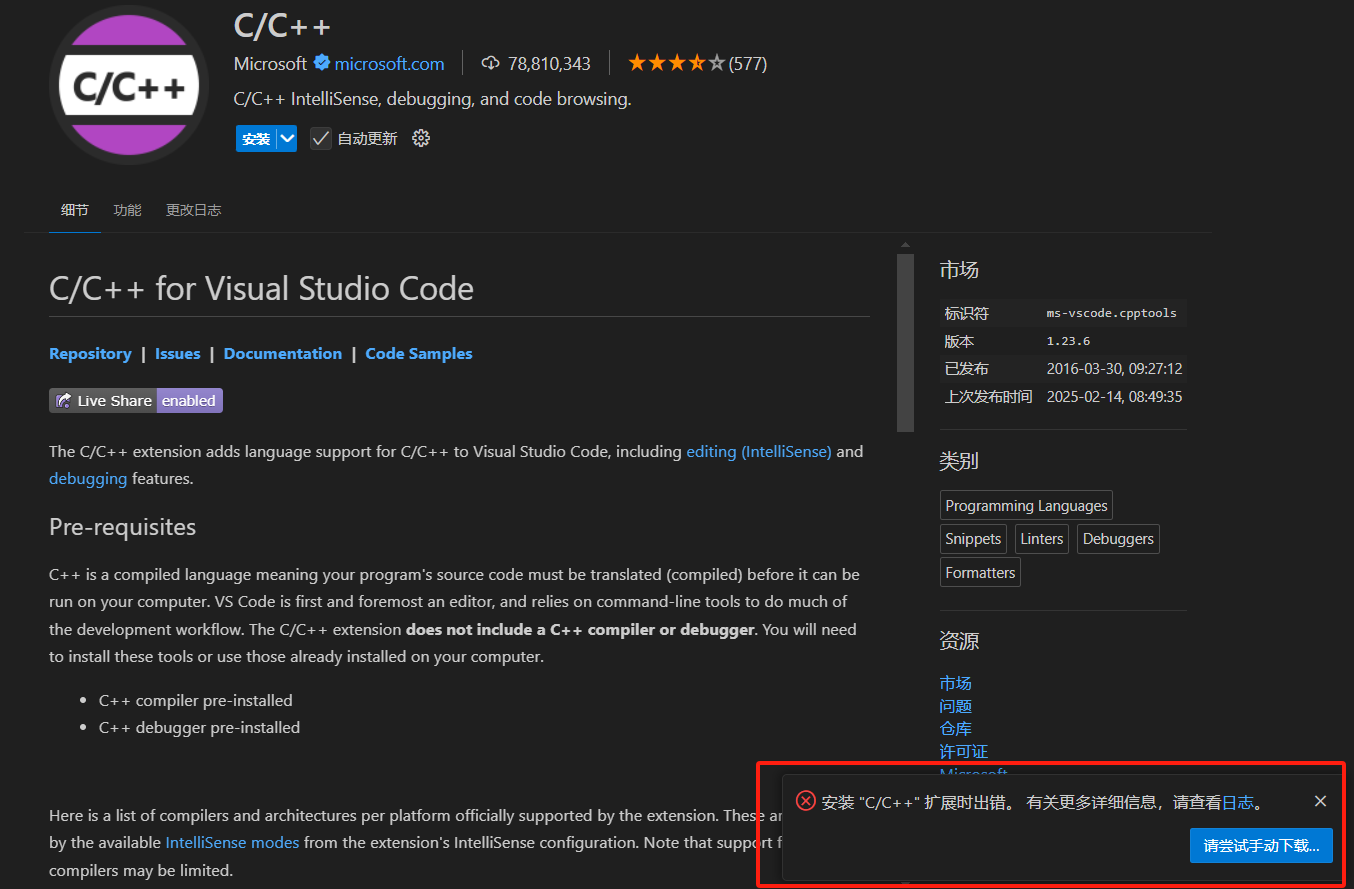The image size is (1354, 889).
Task: Switch to the 更改日志 tab
Action: point(193,210)
